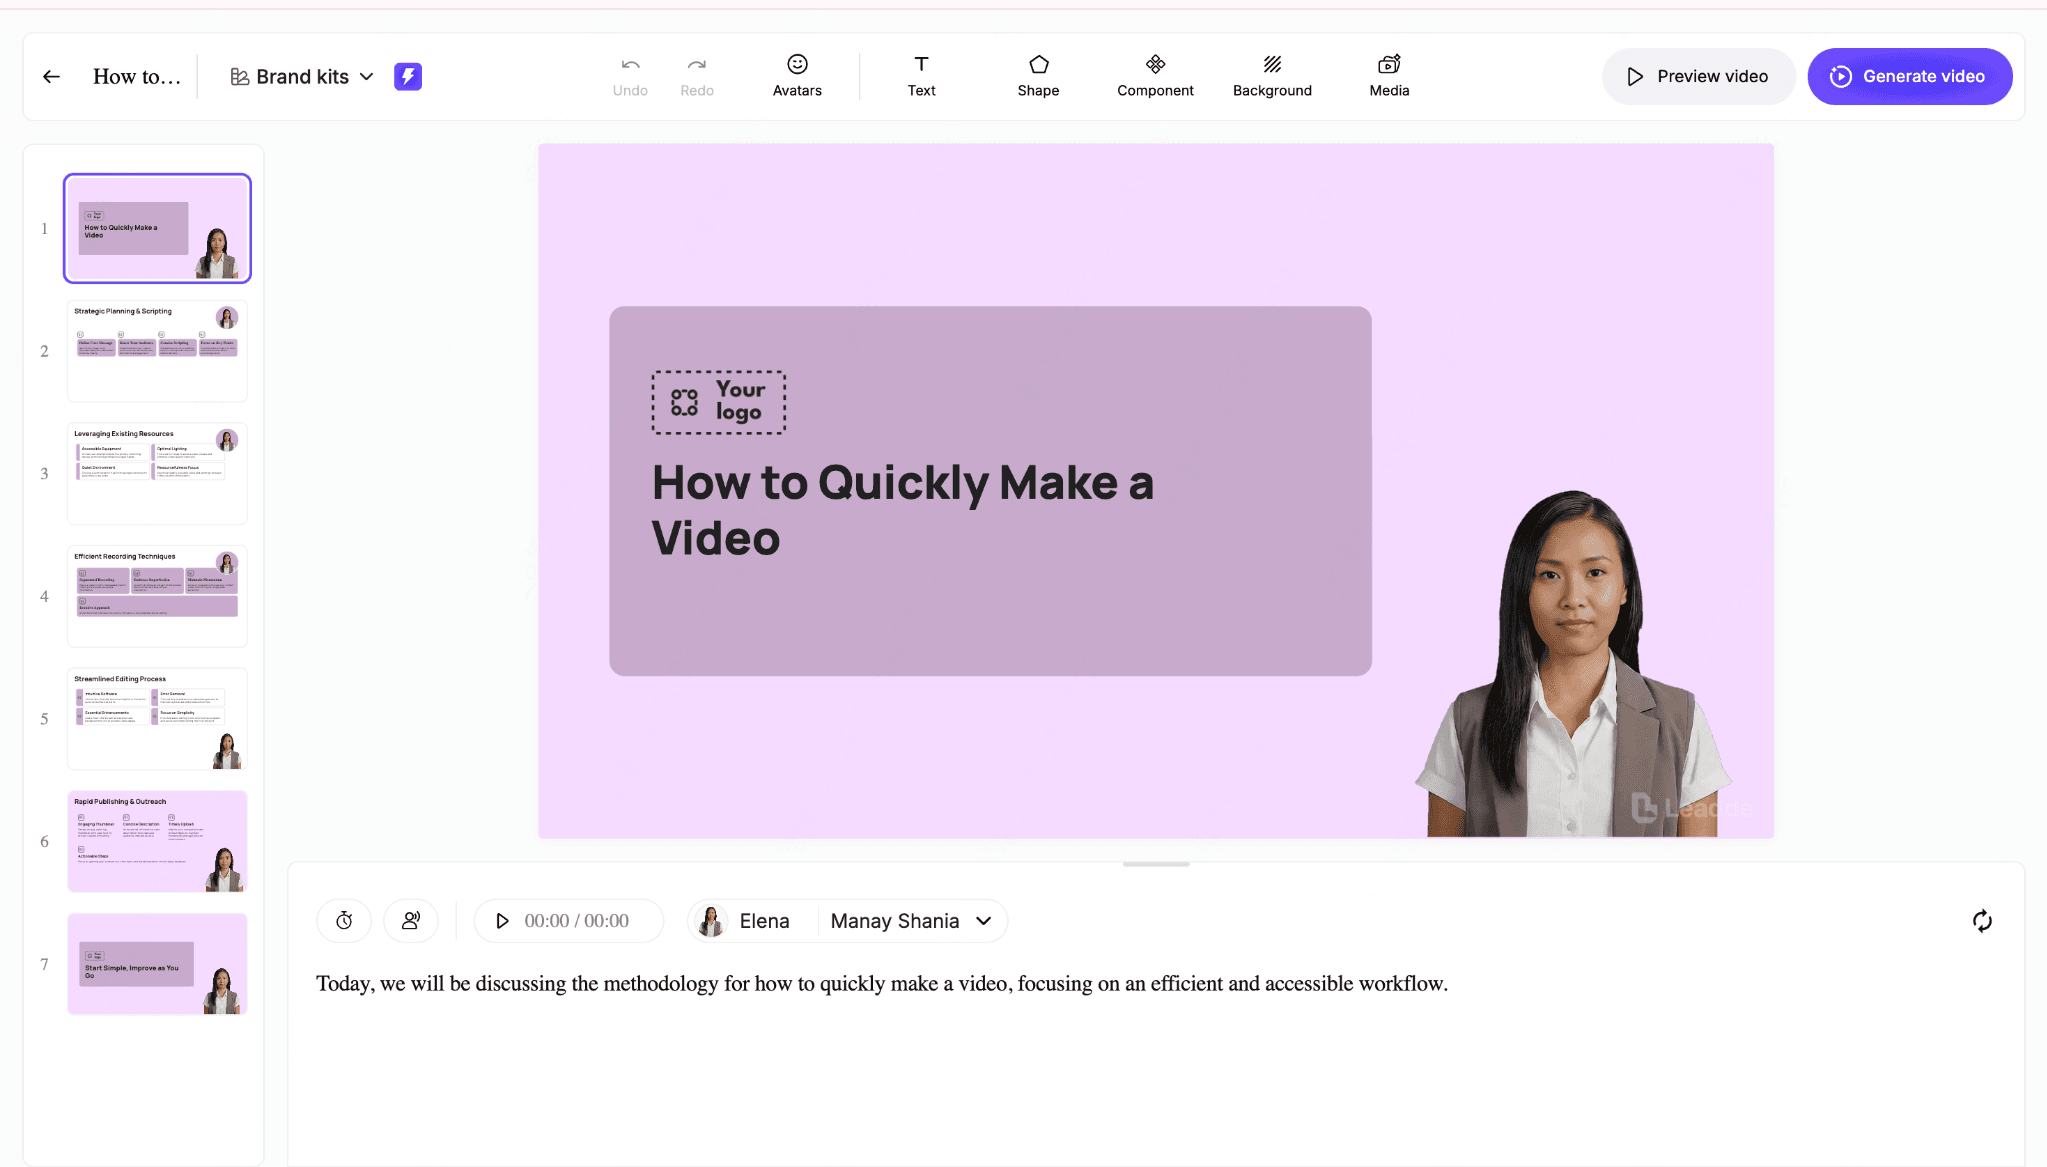Screen dimensions: 2047x1167
Task: Open the Avatars panel
Action: tap(796, 75)
